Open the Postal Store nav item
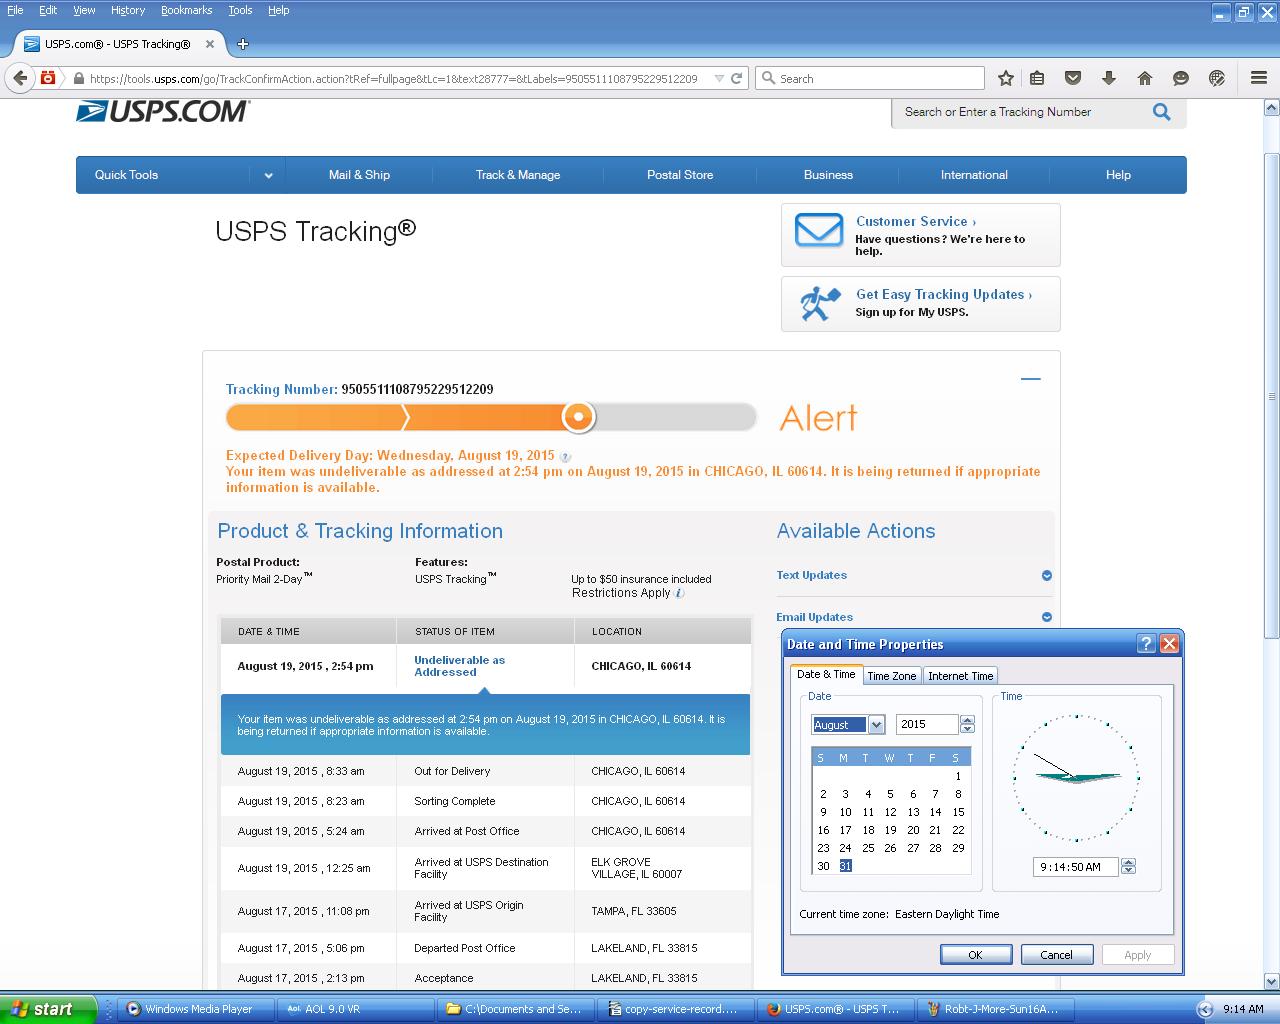Screen dimensions: 1280x1024 coord(680,175)
